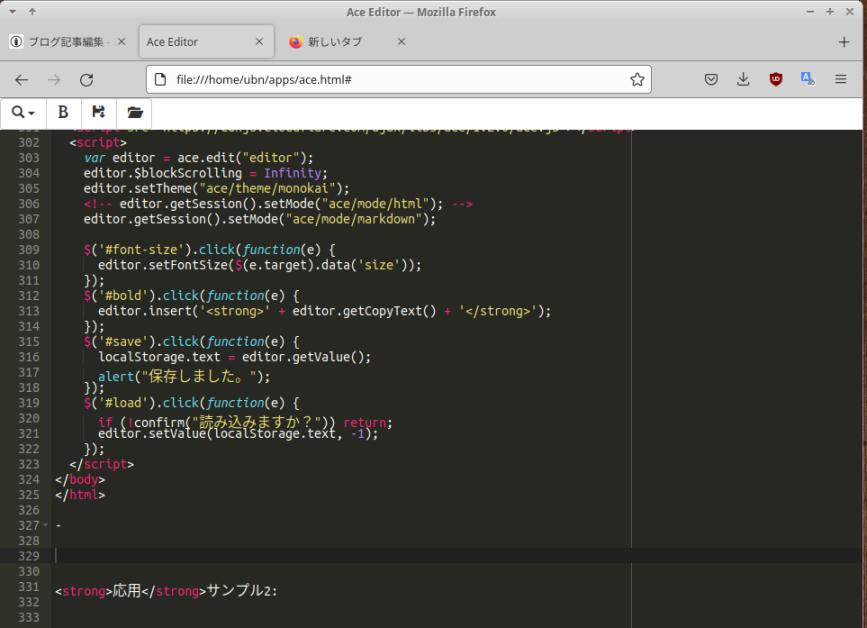The height and width of the screenshot is (628, 867).
Task: Open the Firefox downloads panel
Action: point(743,80)
